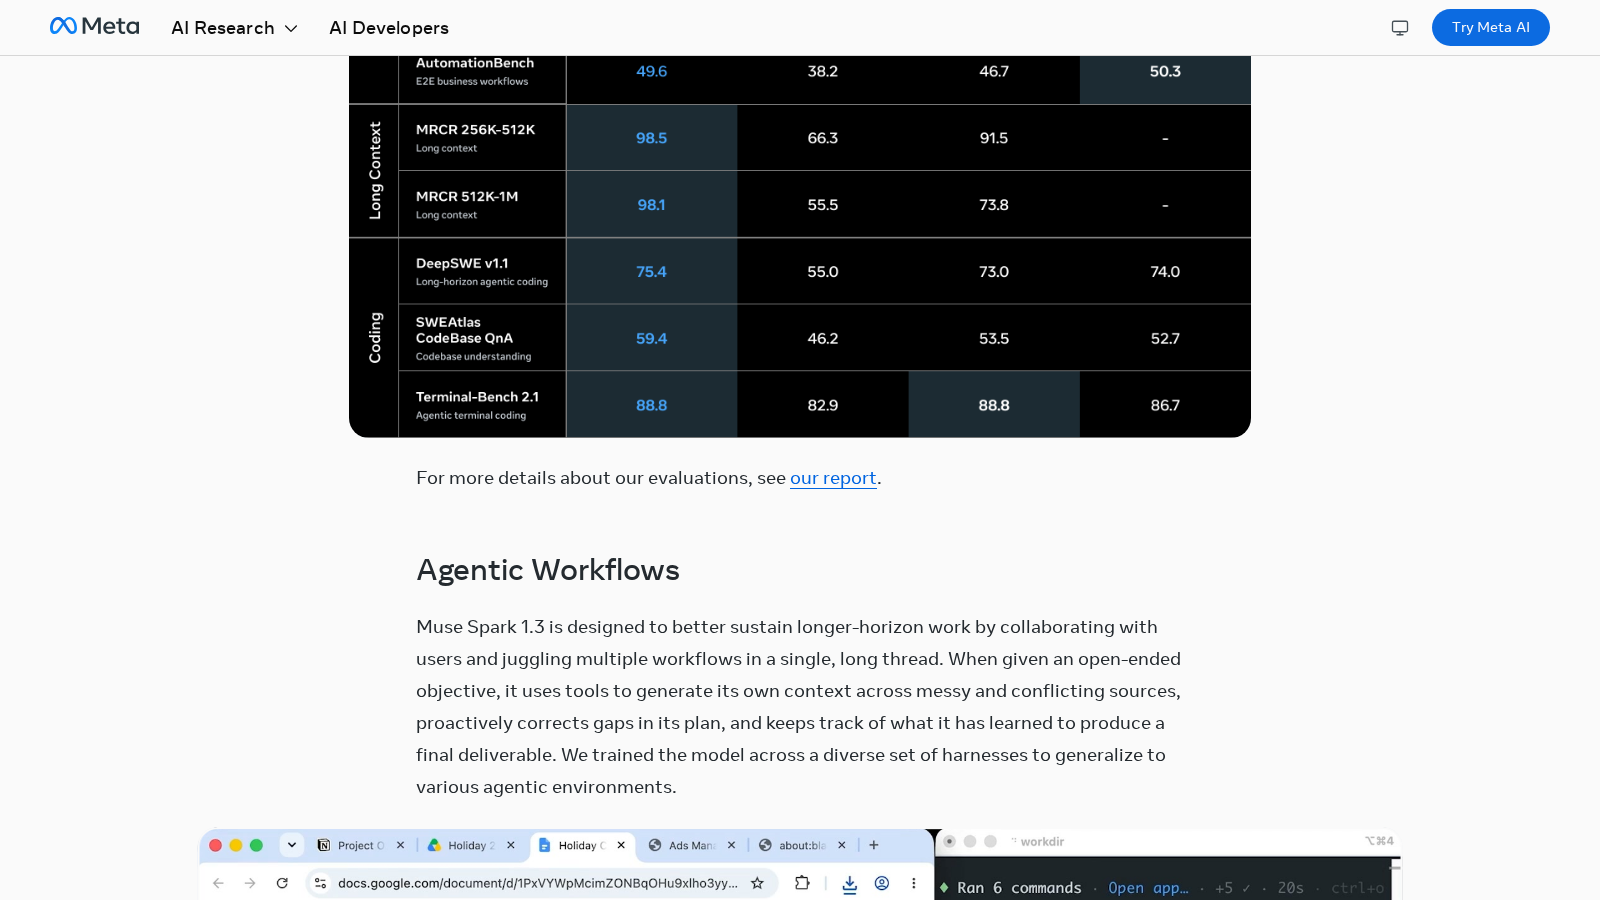Open the tab search chevron in embedded Chrome

click(x=292, y=845)
